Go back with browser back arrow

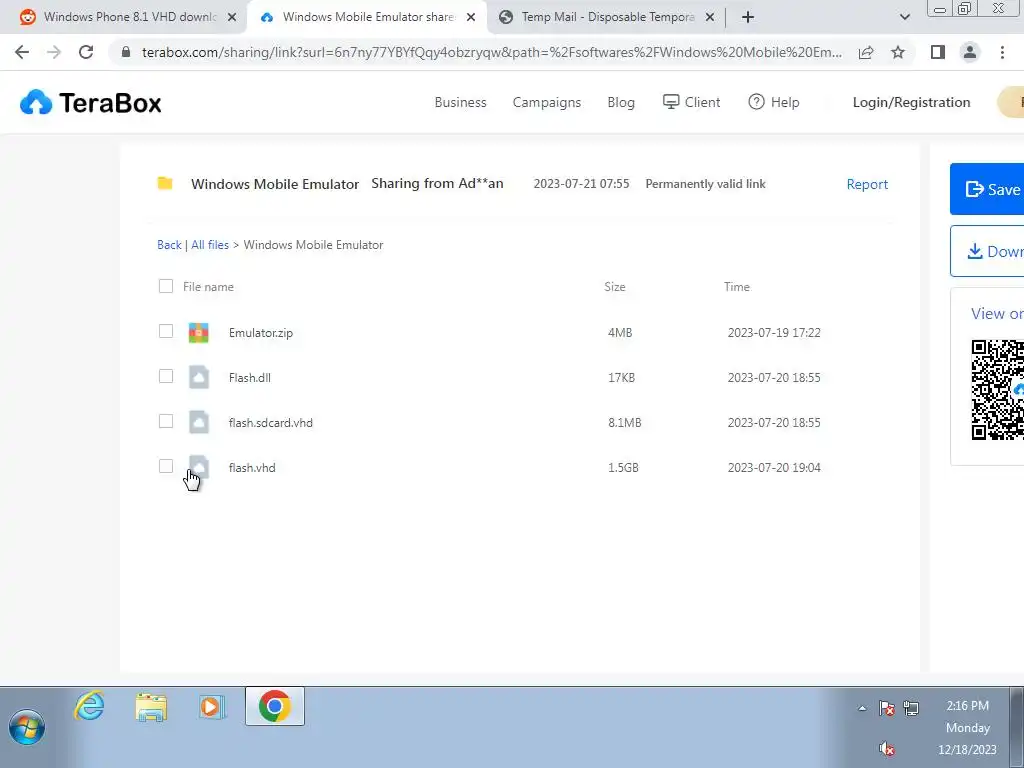pyautogui.click(x=22, y=52)
